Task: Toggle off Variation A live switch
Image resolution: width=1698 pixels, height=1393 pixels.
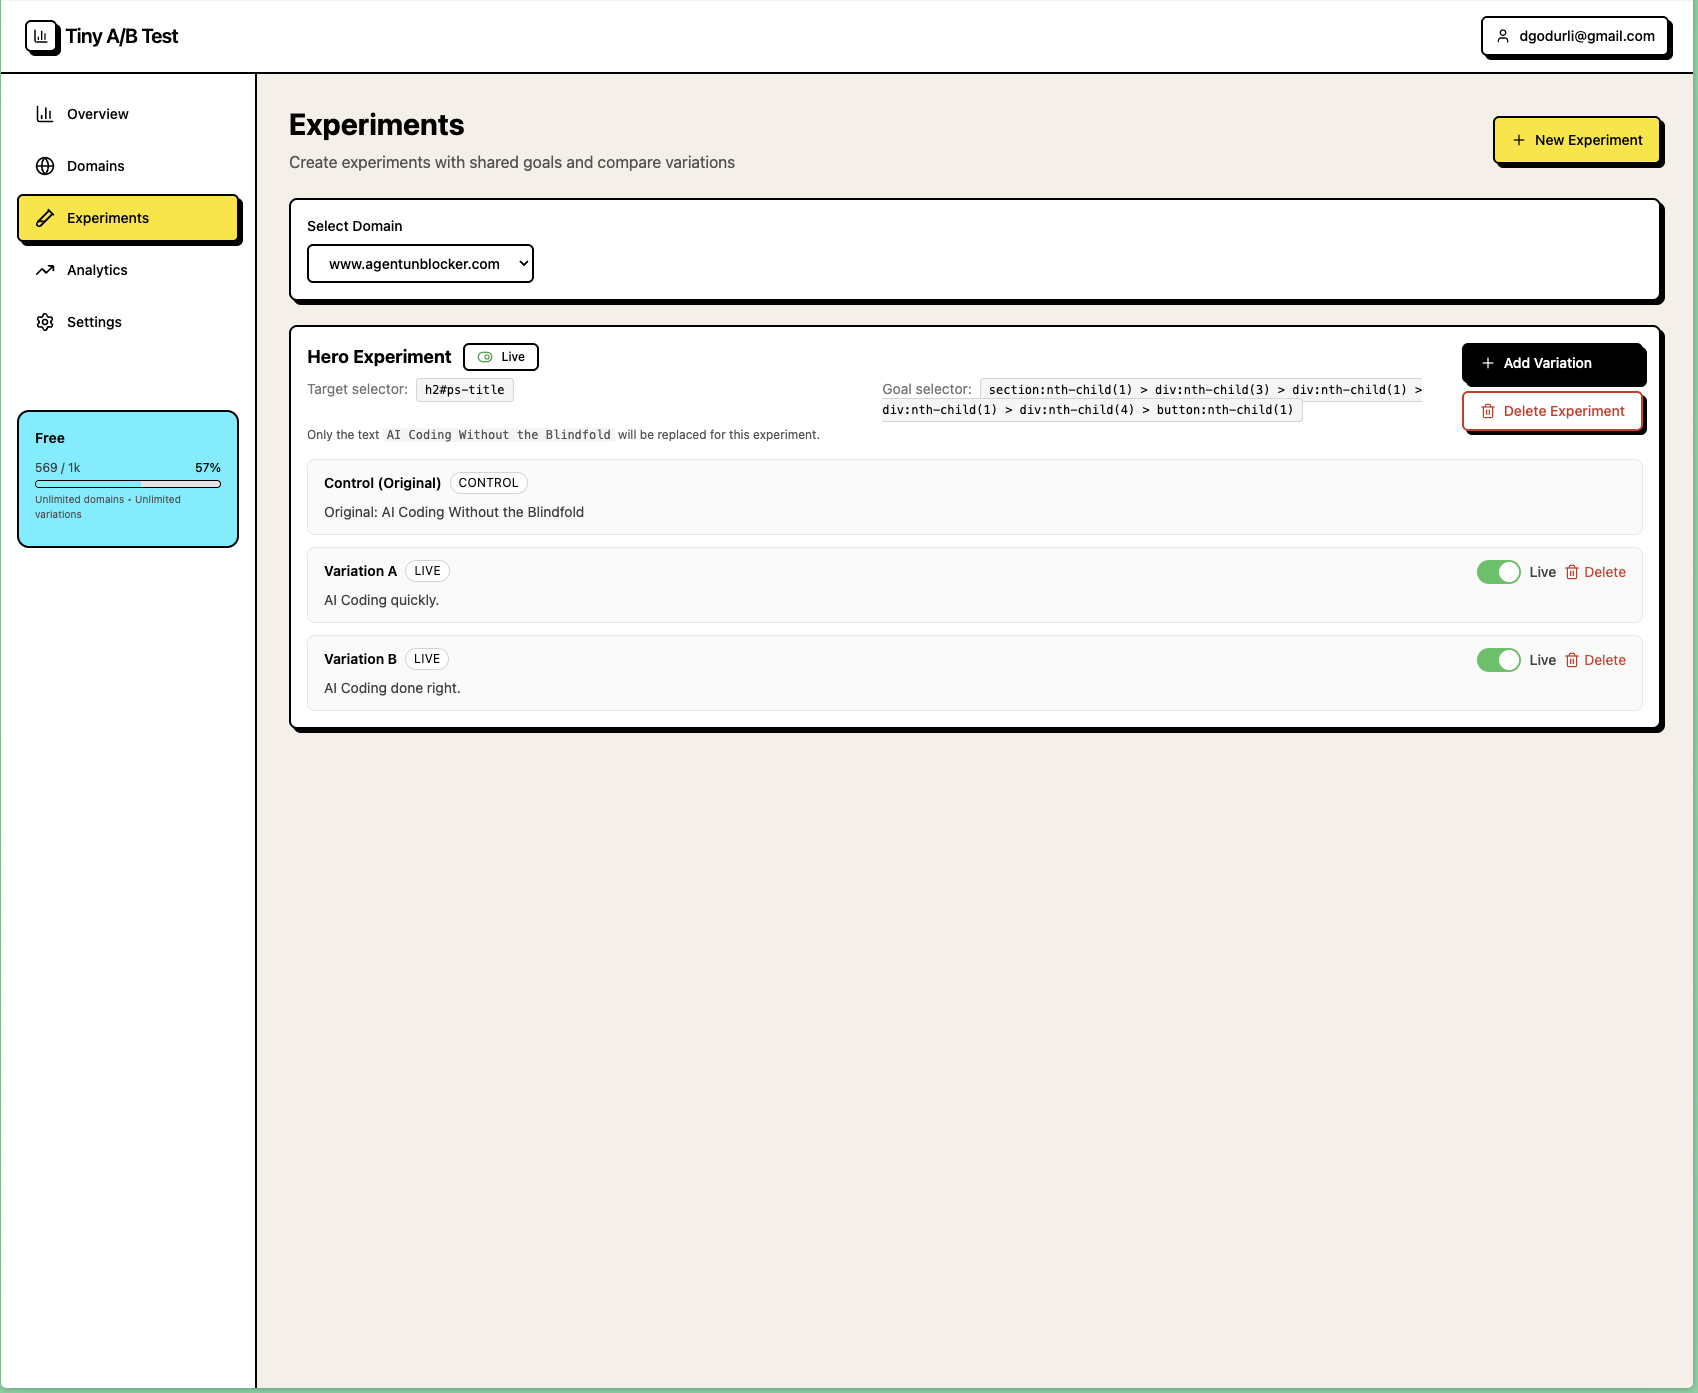Action: tap(1498, 572)
